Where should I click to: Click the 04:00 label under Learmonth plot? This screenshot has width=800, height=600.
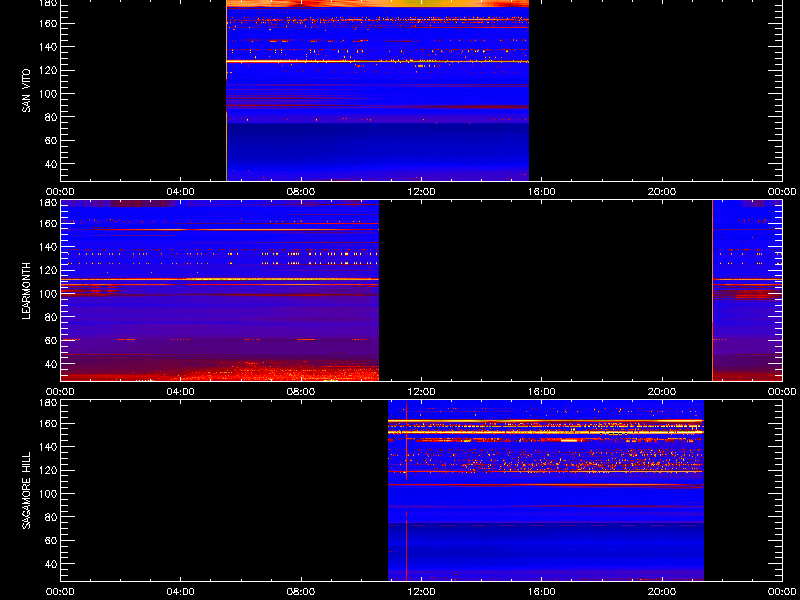[181, 392]
